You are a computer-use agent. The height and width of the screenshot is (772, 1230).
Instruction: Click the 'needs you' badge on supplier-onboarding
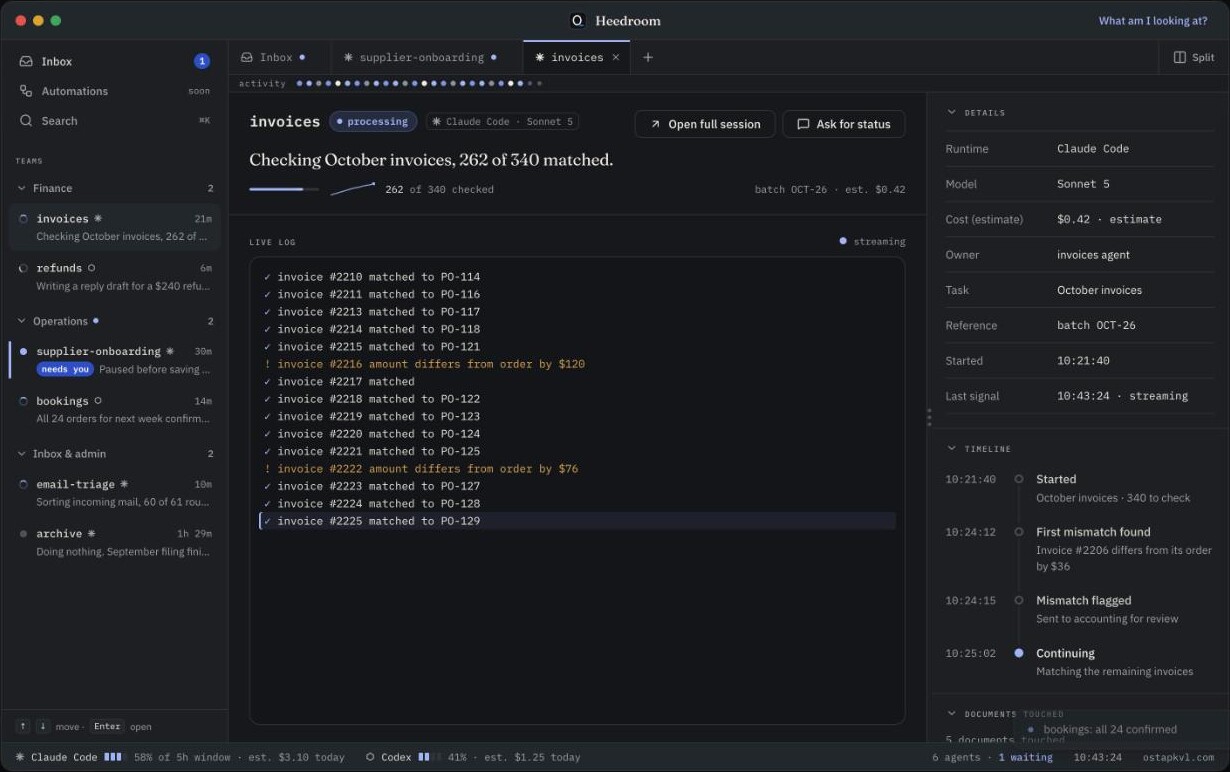point(65,369)
